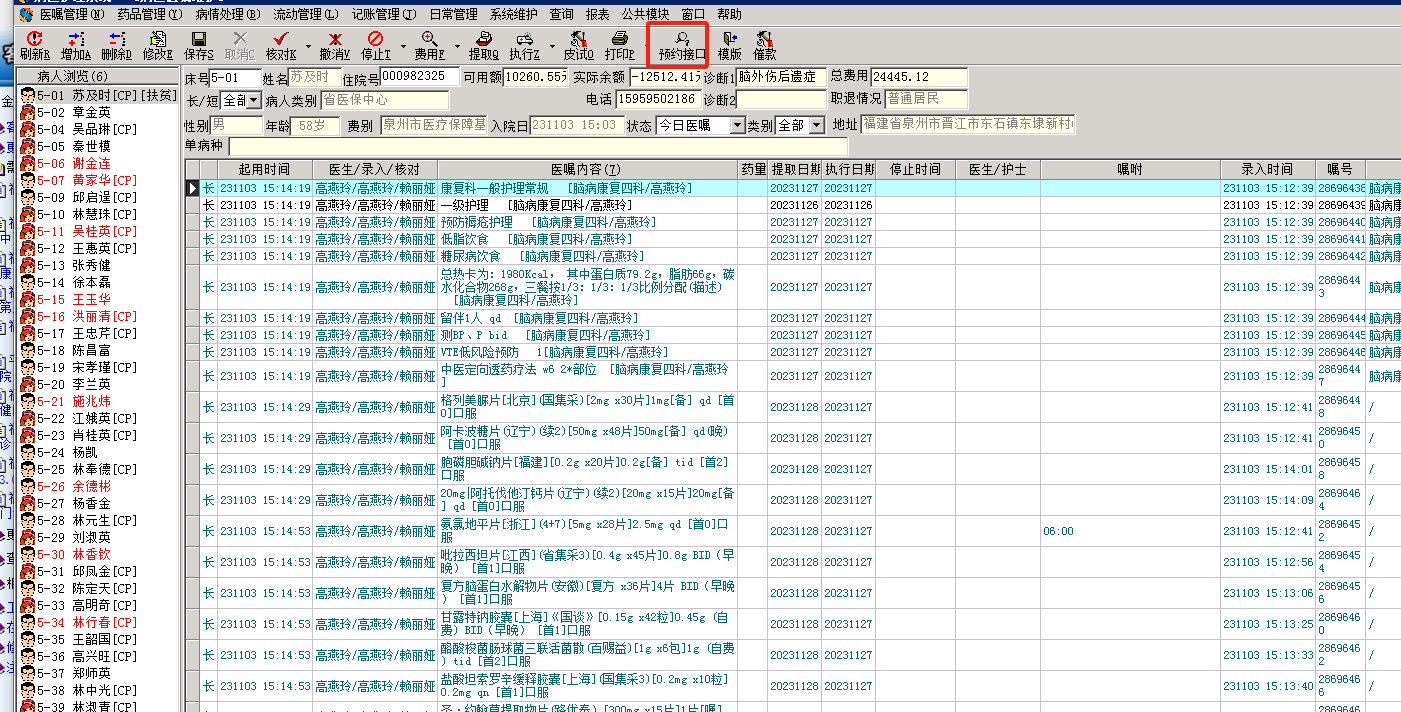Click the 电话 phone number field
1401x712 pixels.
tap(657, 99)
